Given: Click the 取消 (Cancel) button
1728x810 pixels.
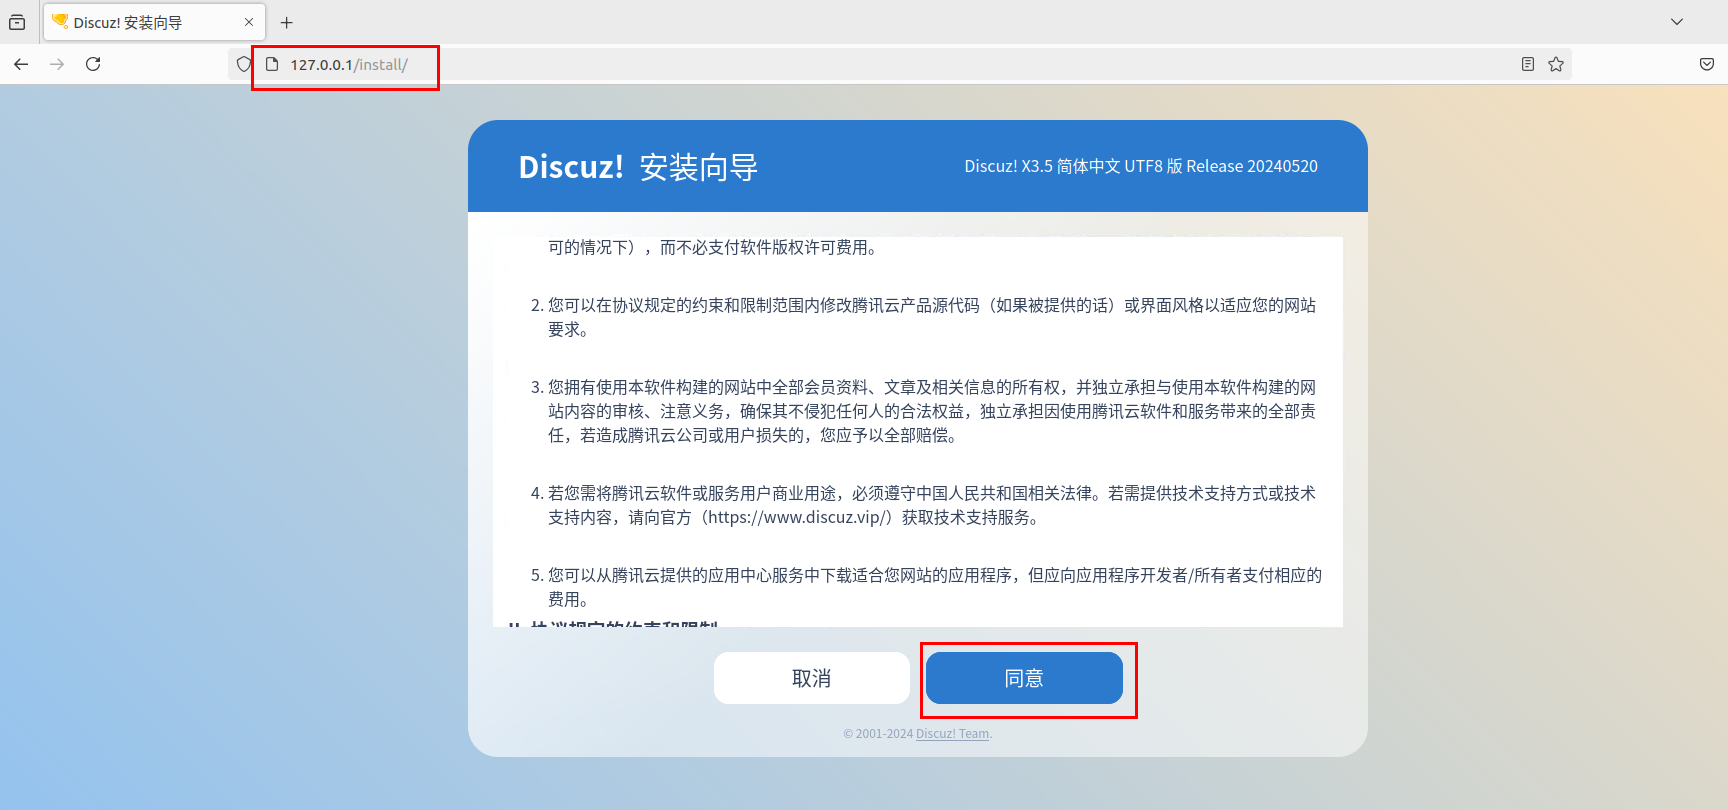Looking at the screenshot, I should coord(812,678).
